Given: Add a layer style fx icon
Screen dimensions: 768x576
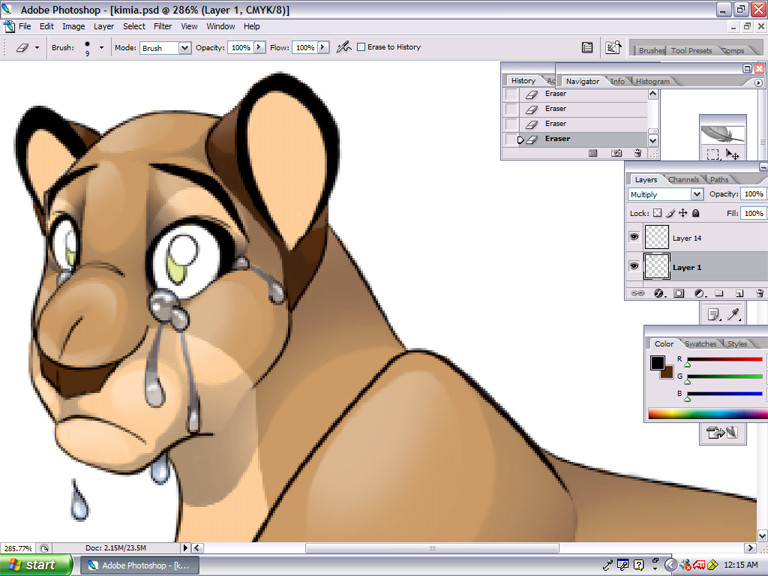Looking at the screenshot, I should coord(660,293).
